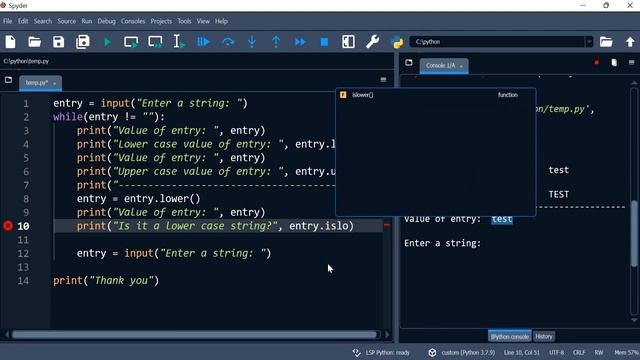Screen dimensions: 640x360
Task: Click custom (Python 3.7.9) interpreter status
Action: 462,353
